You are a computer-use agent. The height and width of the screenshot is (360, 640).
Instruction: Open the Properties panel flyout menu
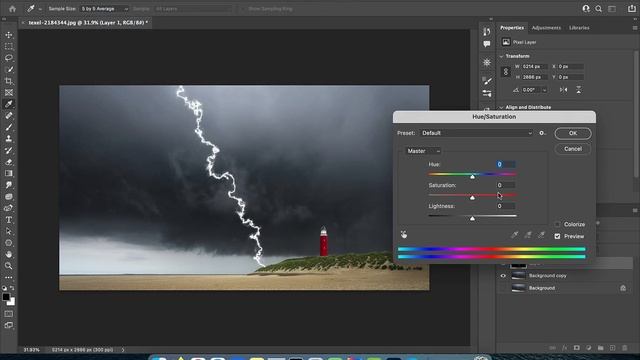pos(635,28)
